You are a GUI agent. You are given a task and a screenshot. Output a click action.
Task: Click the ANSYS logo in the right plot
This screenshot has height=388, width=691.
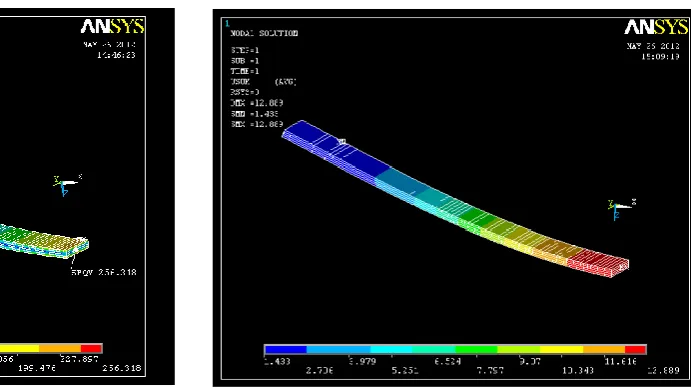click(656, 27)
